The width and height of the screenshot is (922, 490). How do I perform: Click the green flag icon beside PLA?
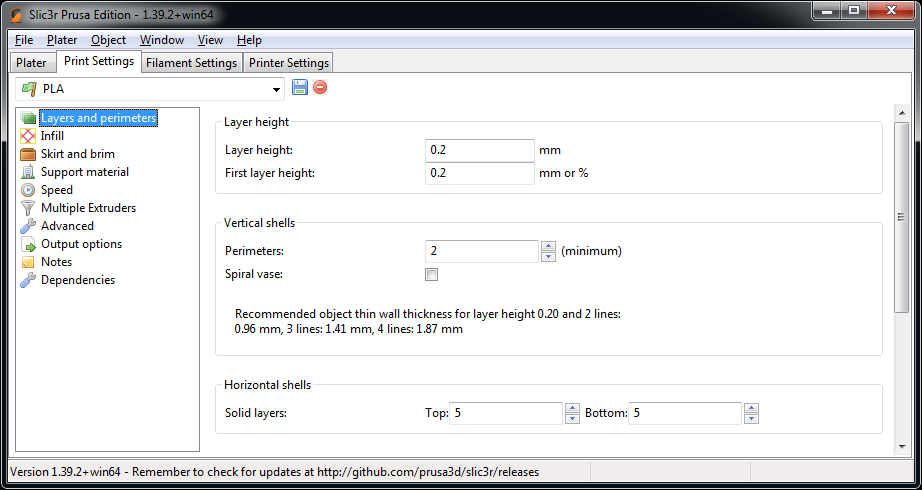pos(29,89)
